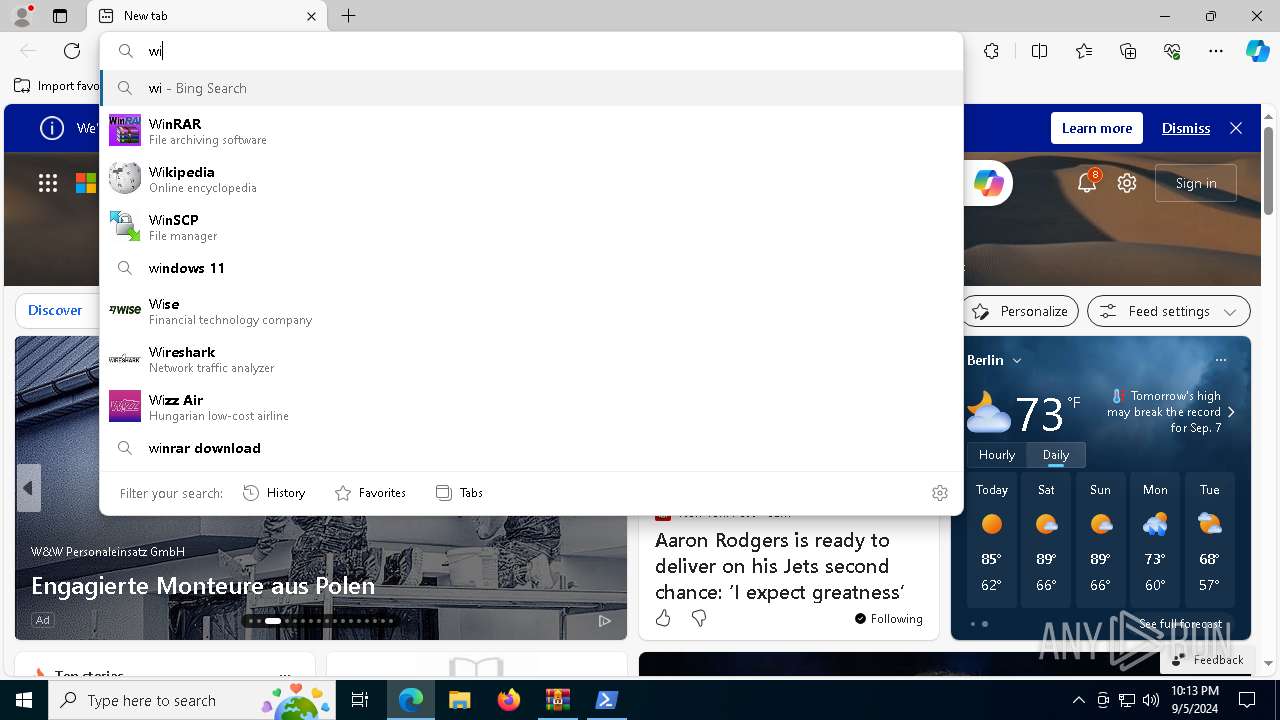Open the Personalize button
This screenshot has height=720, width=1280.
1020,311
